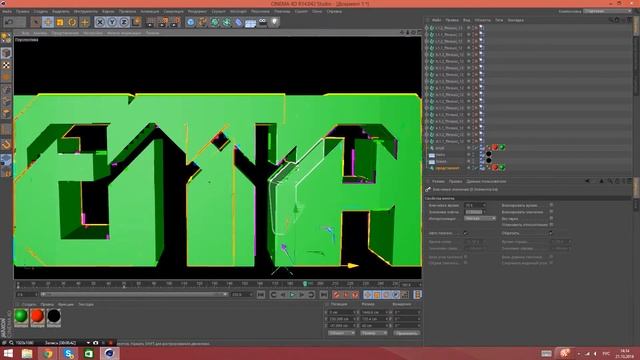Toggle the Mute checkbox in key properties
Screen dimensions: 640x360
click(x=551, y=218)
